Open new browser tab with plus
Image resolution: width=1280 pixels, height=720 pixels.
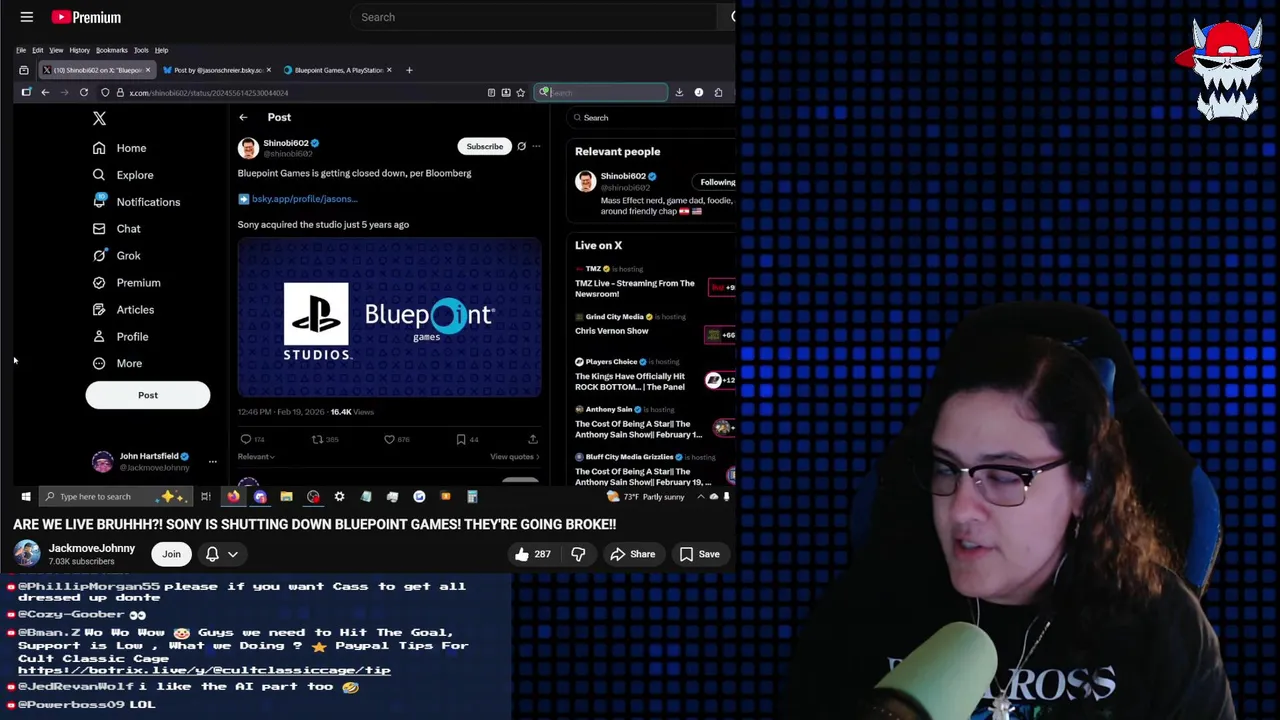pos(408,70)
